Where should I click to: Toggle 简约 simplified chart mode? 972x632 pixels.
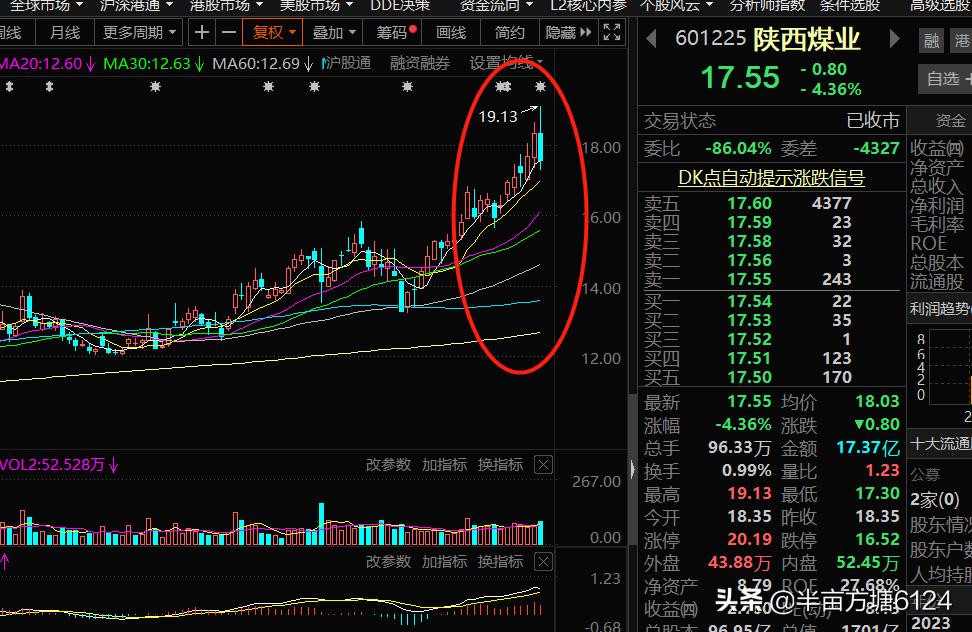click(509, 31)
